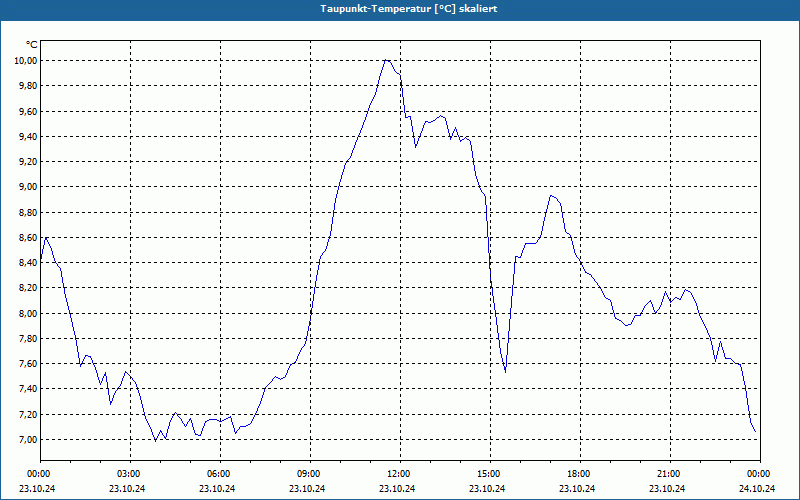800x500 pixels.
Task: Select the '06:00' time label
Action: [x=220, y=474]
